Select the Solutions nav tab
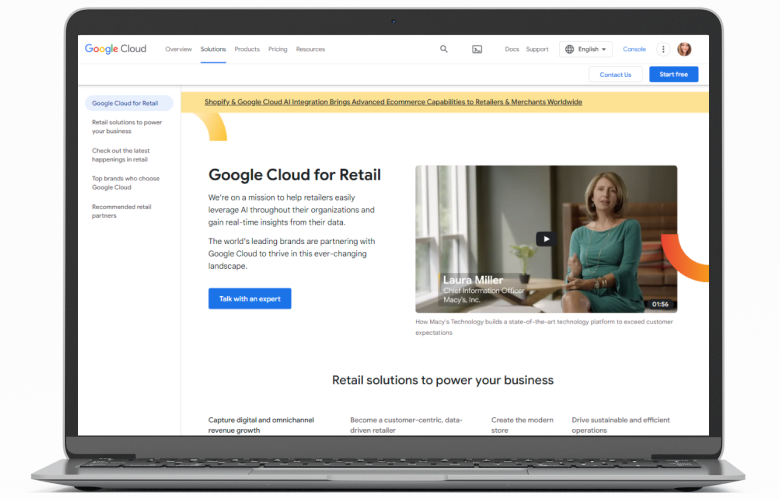The image size is (780, 500). [213, 49]
